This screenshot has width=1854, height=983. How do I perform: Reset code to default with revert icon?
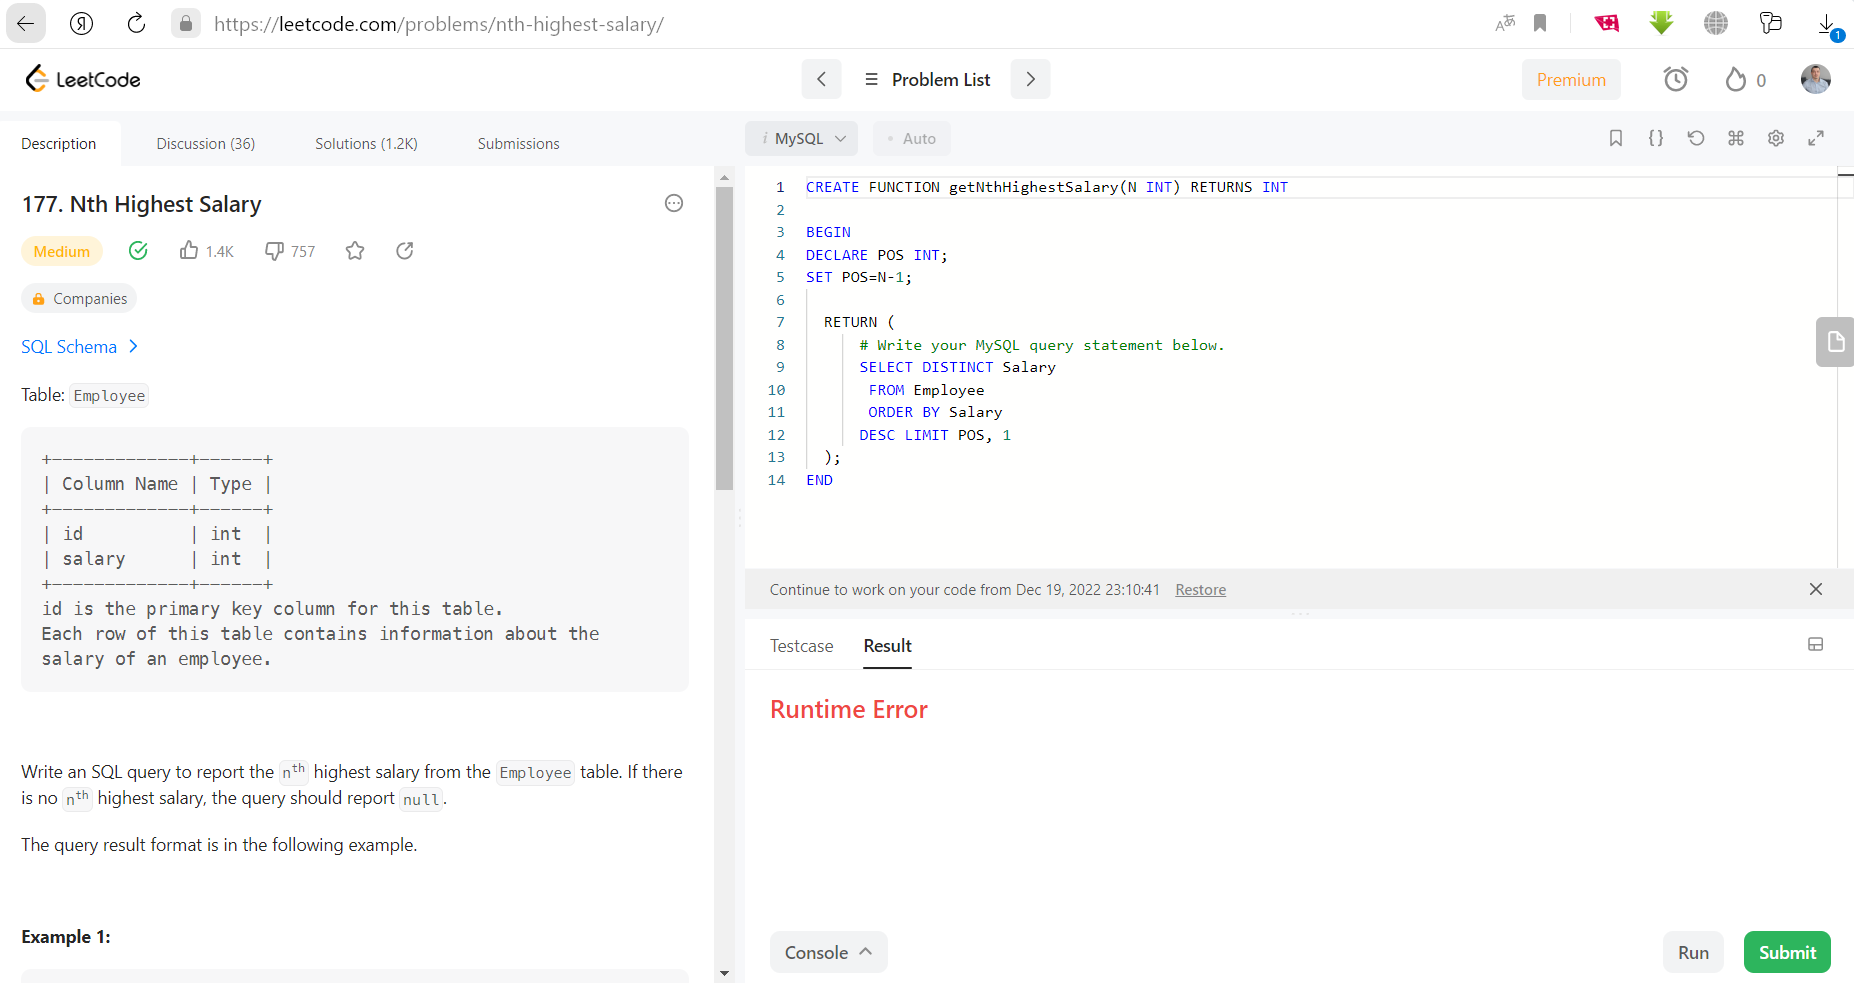coord(1696,139)
